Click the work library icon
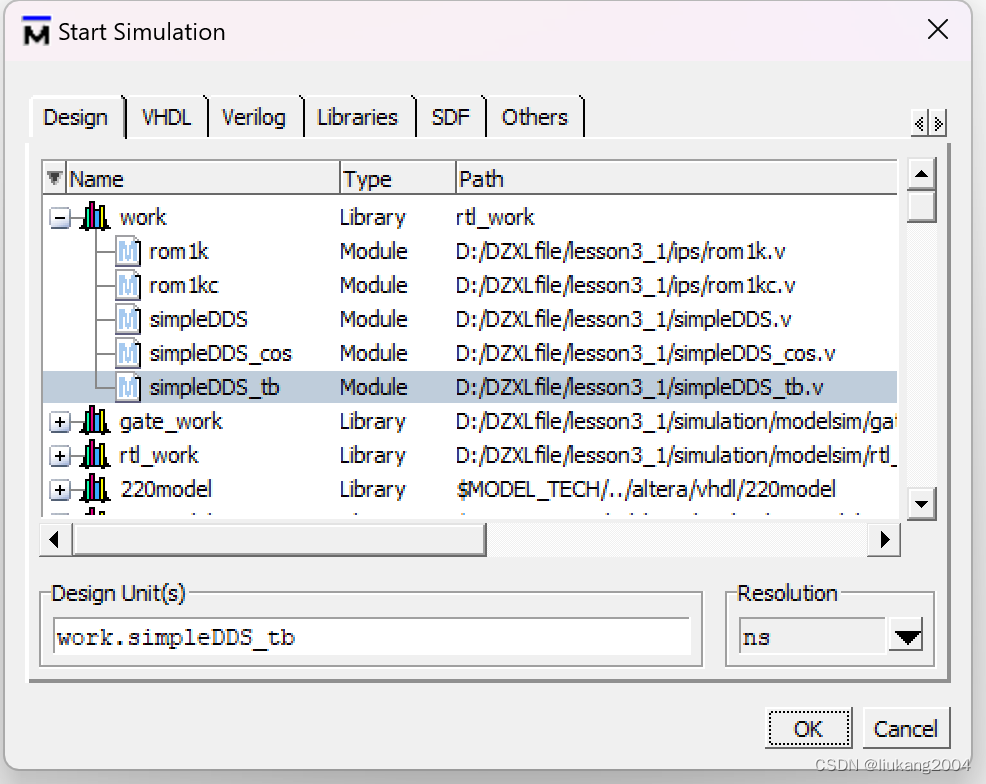 click(x=97, y=216)
